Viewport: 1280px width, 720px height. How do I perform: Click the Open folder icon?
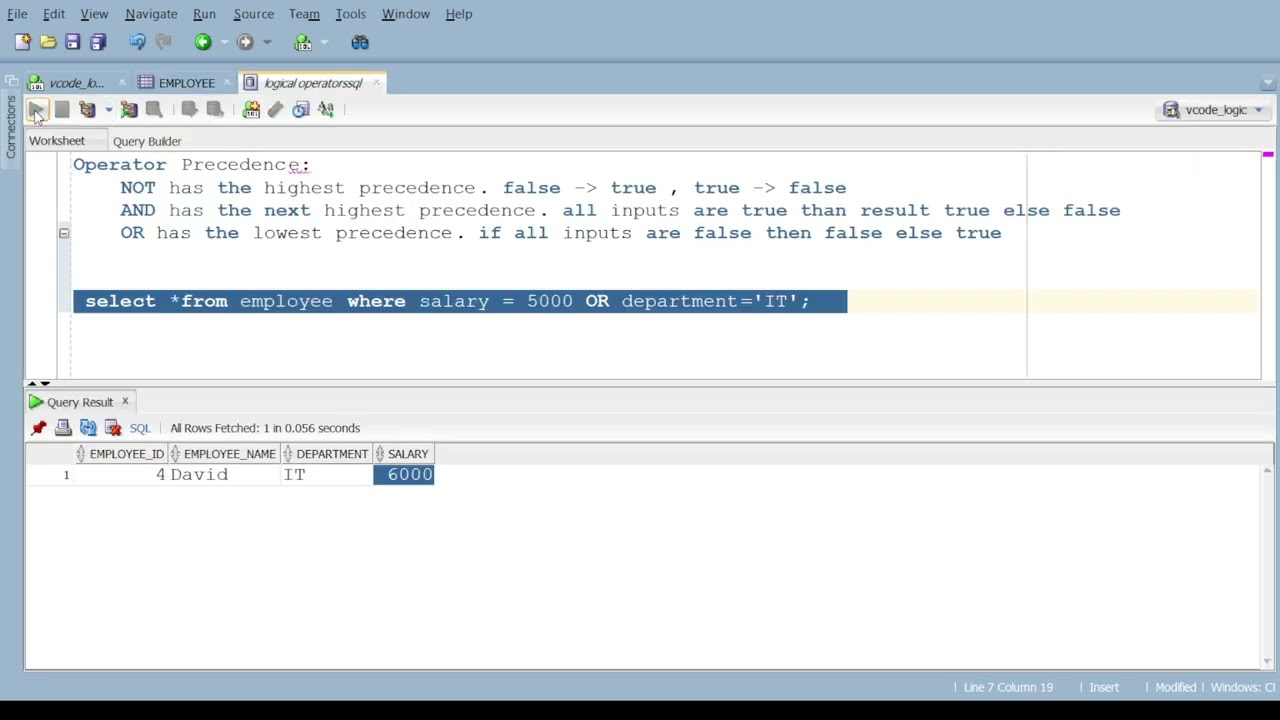click(x=48, y=42)
